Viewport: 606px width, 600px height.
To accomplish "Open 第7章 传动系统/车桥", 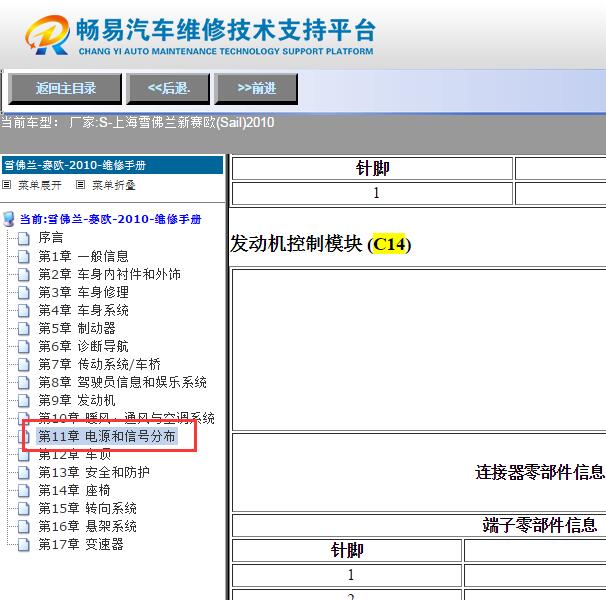I will [99, 364].
